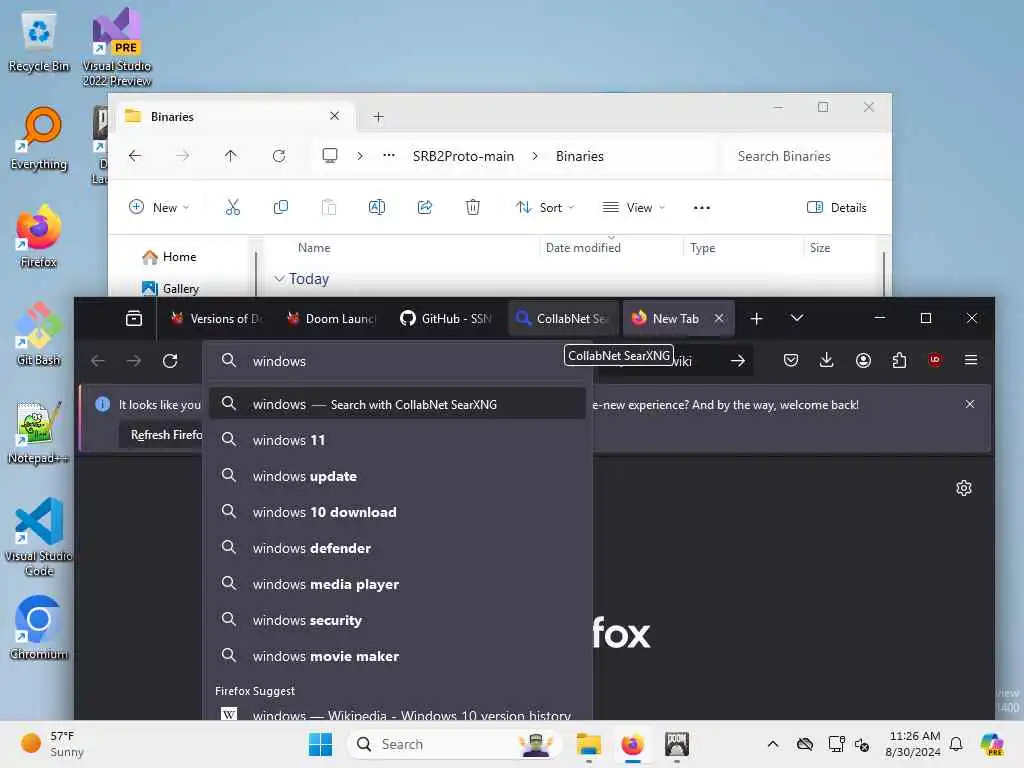Pick the windows defender suggestion
This screenshot has width=1024, height=768.
pyautogui.click(x=397, y=548)
